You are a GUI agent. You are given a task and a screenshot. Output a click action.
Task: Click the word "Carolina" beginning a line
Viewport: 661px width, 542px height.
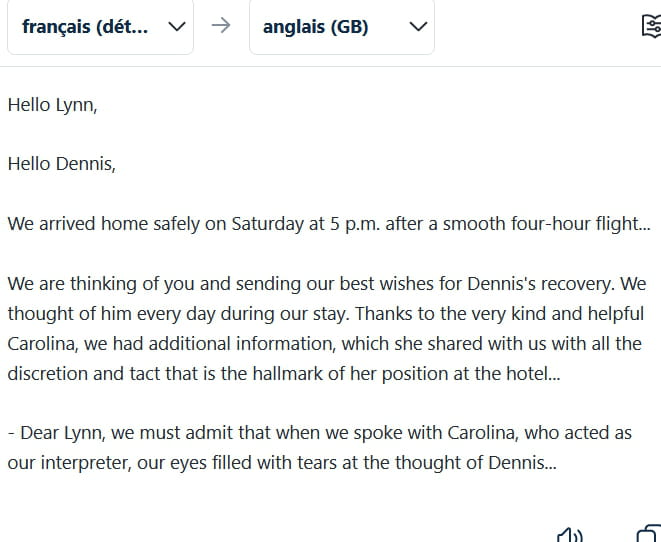coord(42,344)
